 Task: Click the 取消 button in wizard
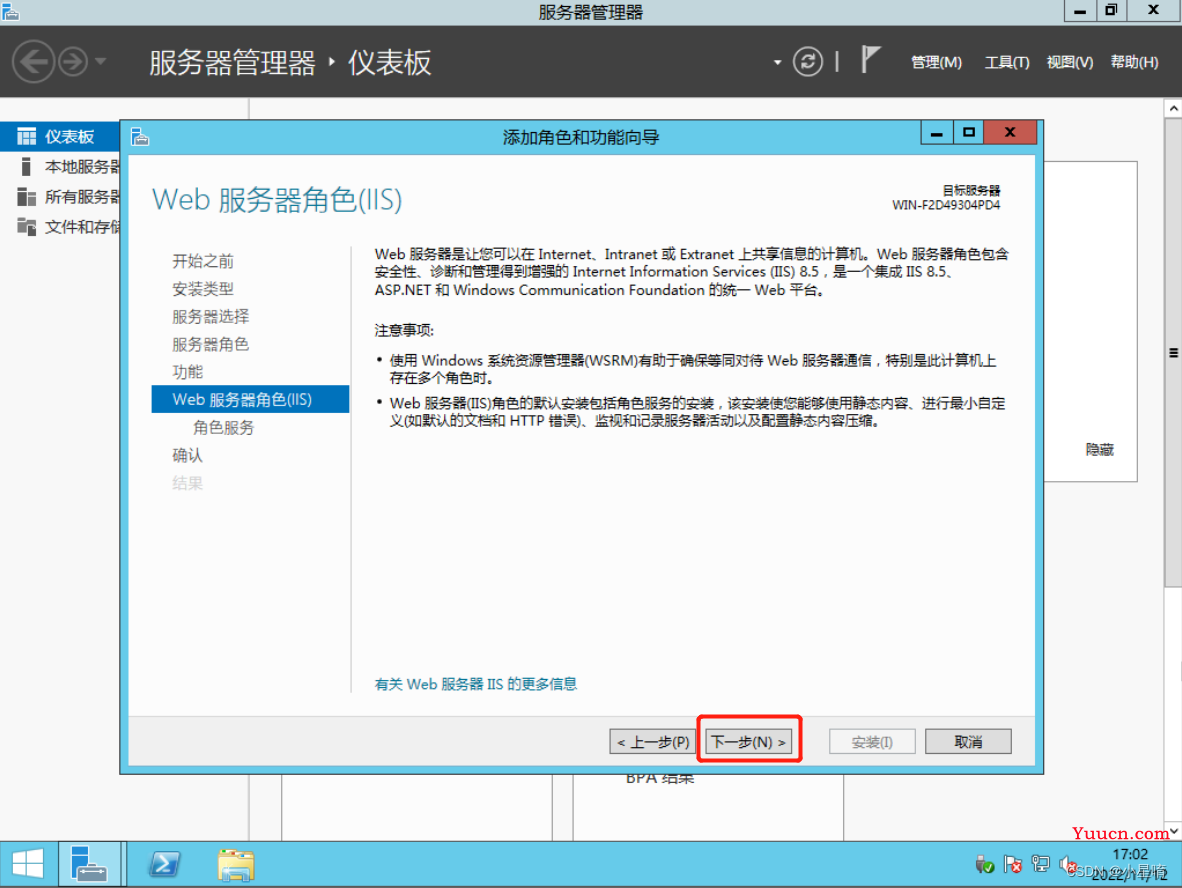(968, 742)
